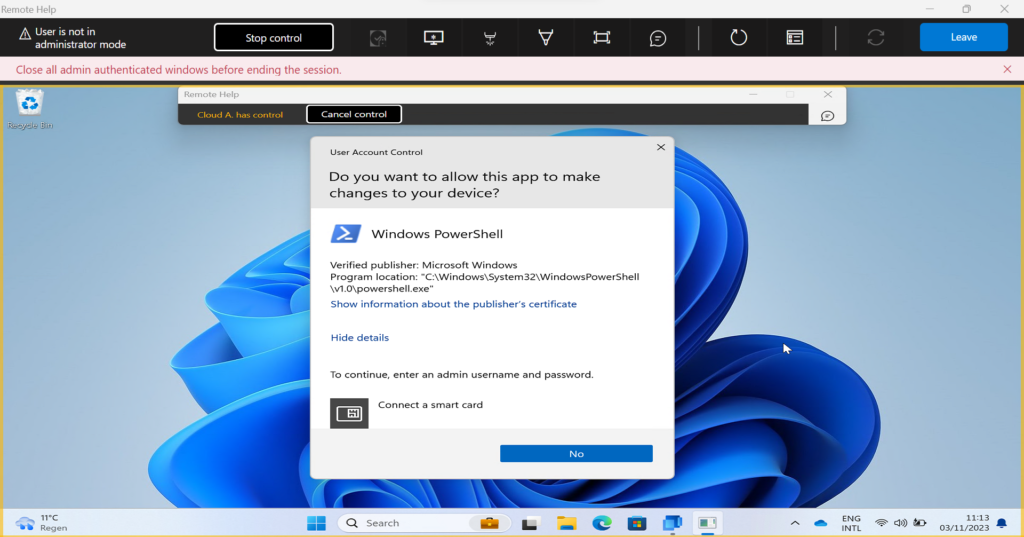Select the monitor icon in the toolbar
This screenshot has height=537, width=1024.
tap(434, 38)
